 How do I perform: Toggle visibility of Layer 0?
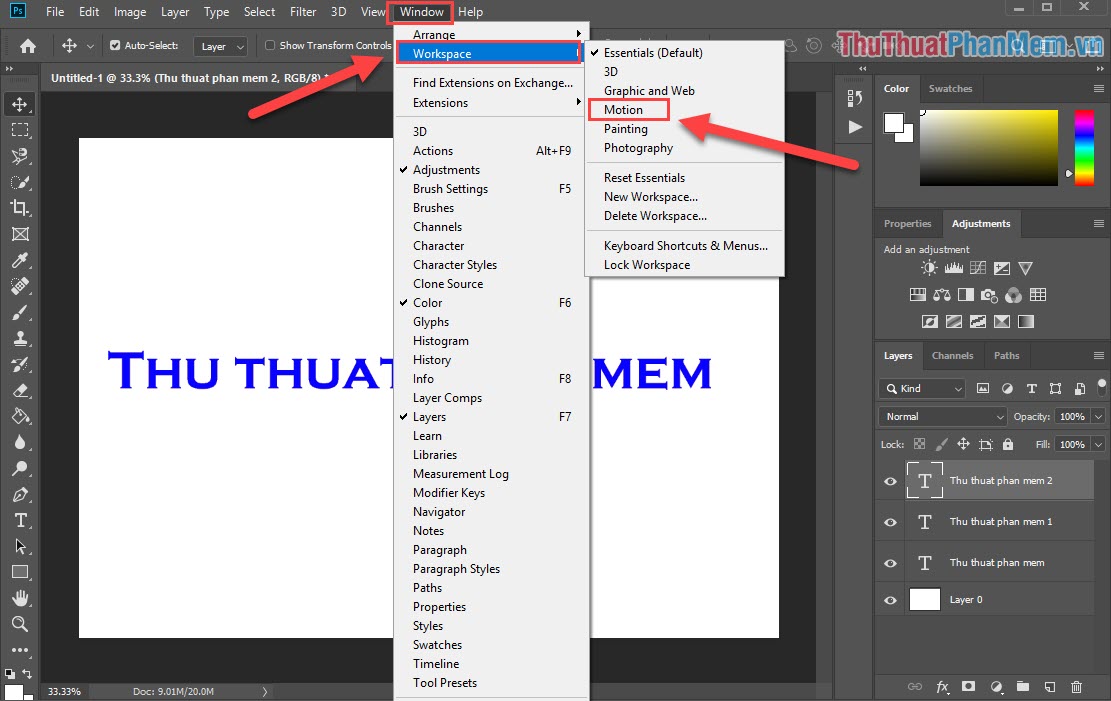889,600
